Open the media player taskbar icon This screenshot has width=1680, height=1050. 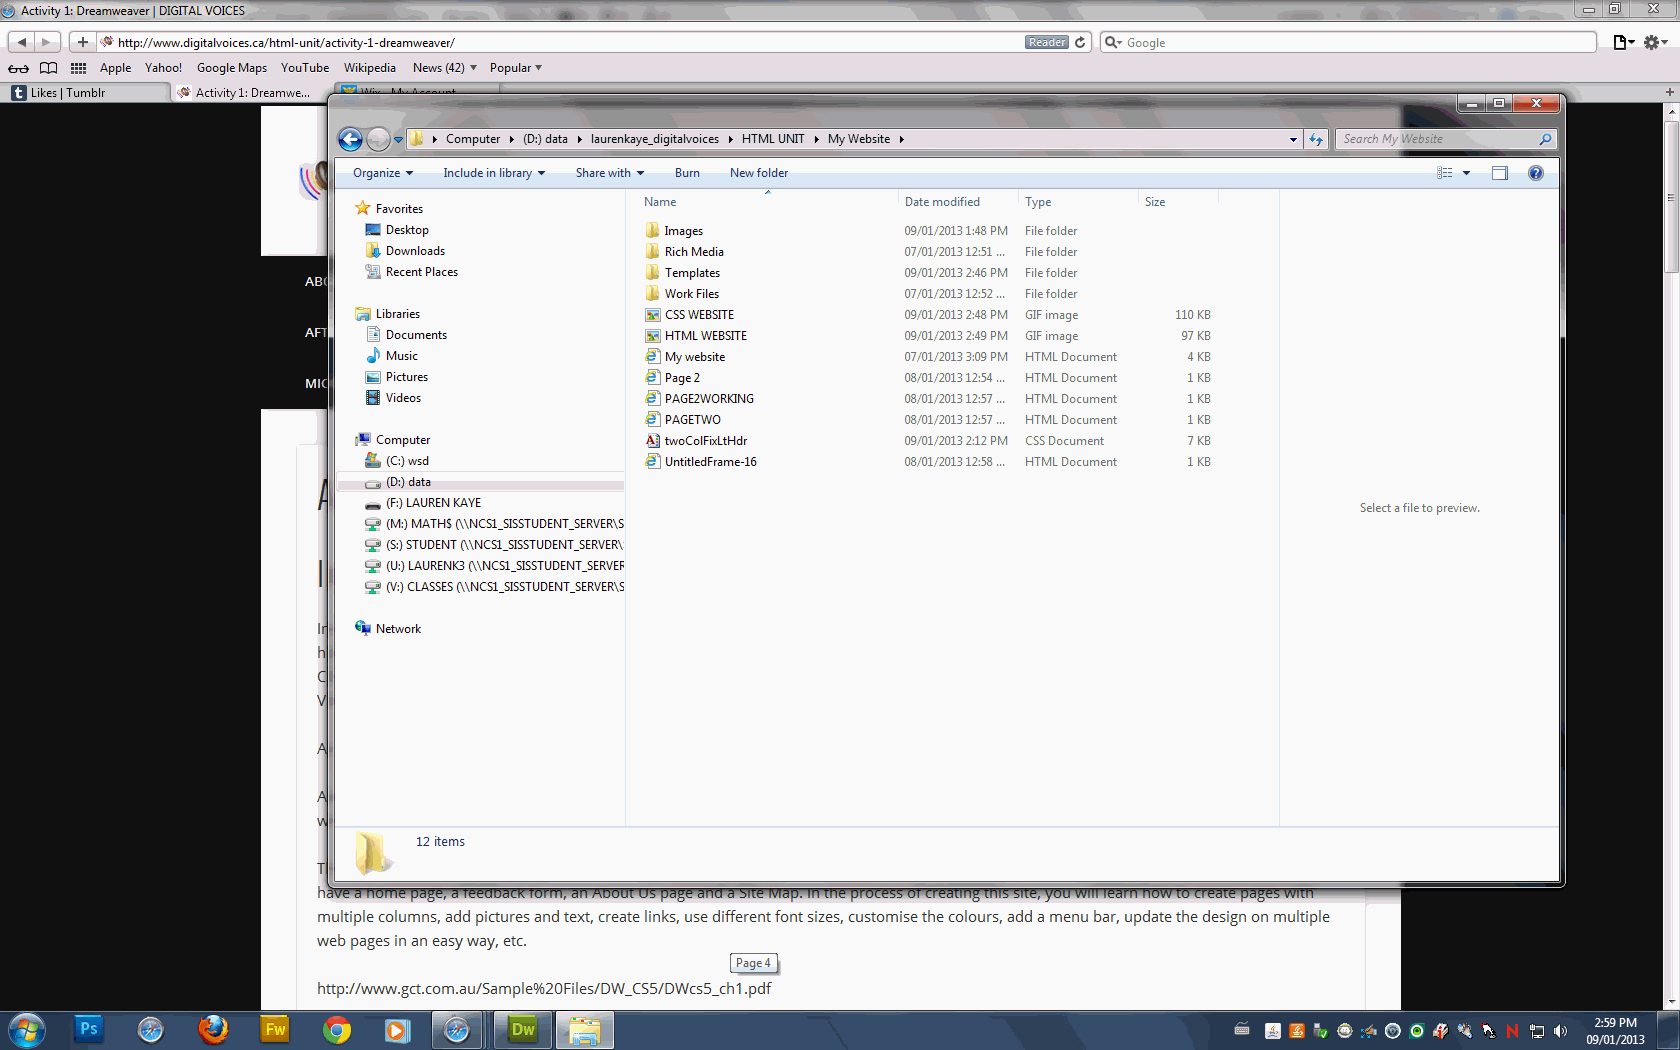point(398,1029)
